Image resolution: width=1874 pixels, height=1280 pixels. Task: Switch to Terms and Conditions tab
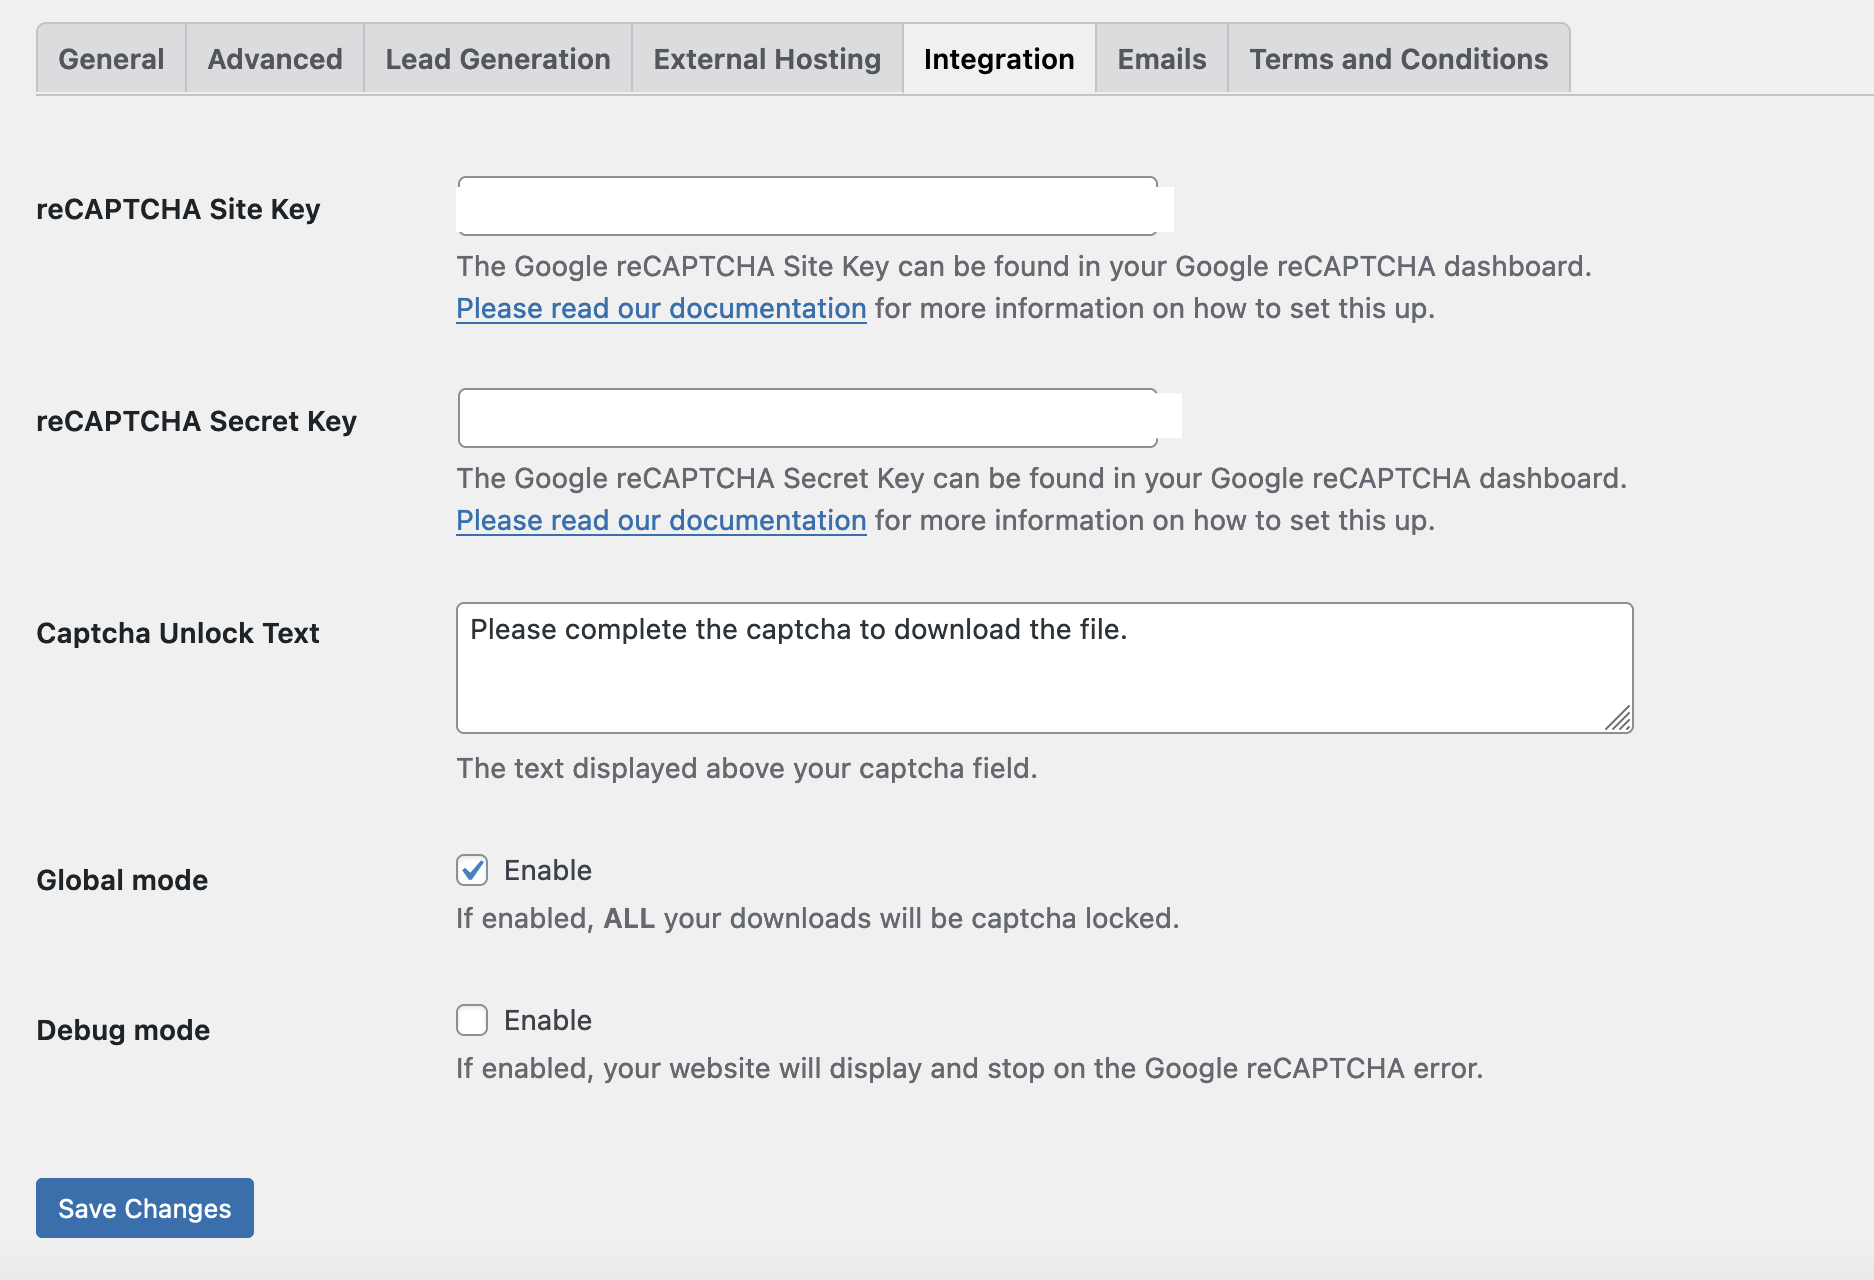coord(1399,59)
